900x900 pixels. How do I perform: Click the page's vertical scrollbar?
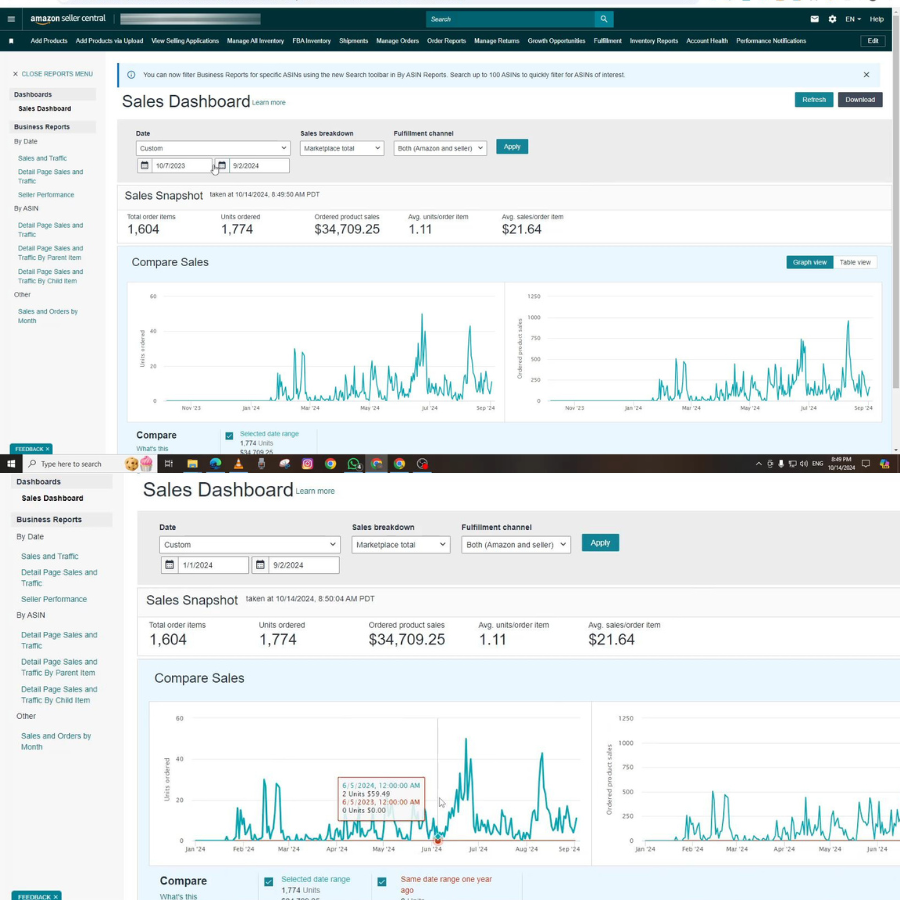pos(896,201)
